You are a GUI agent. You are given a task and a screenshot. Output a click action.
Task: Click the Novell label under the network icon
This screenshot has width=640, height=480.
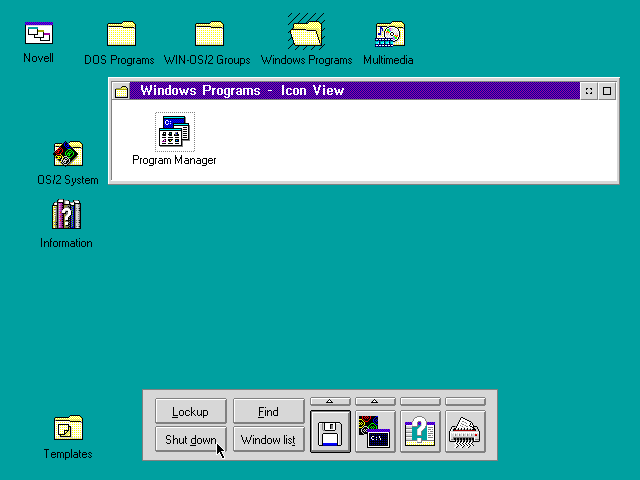[38, 58]
